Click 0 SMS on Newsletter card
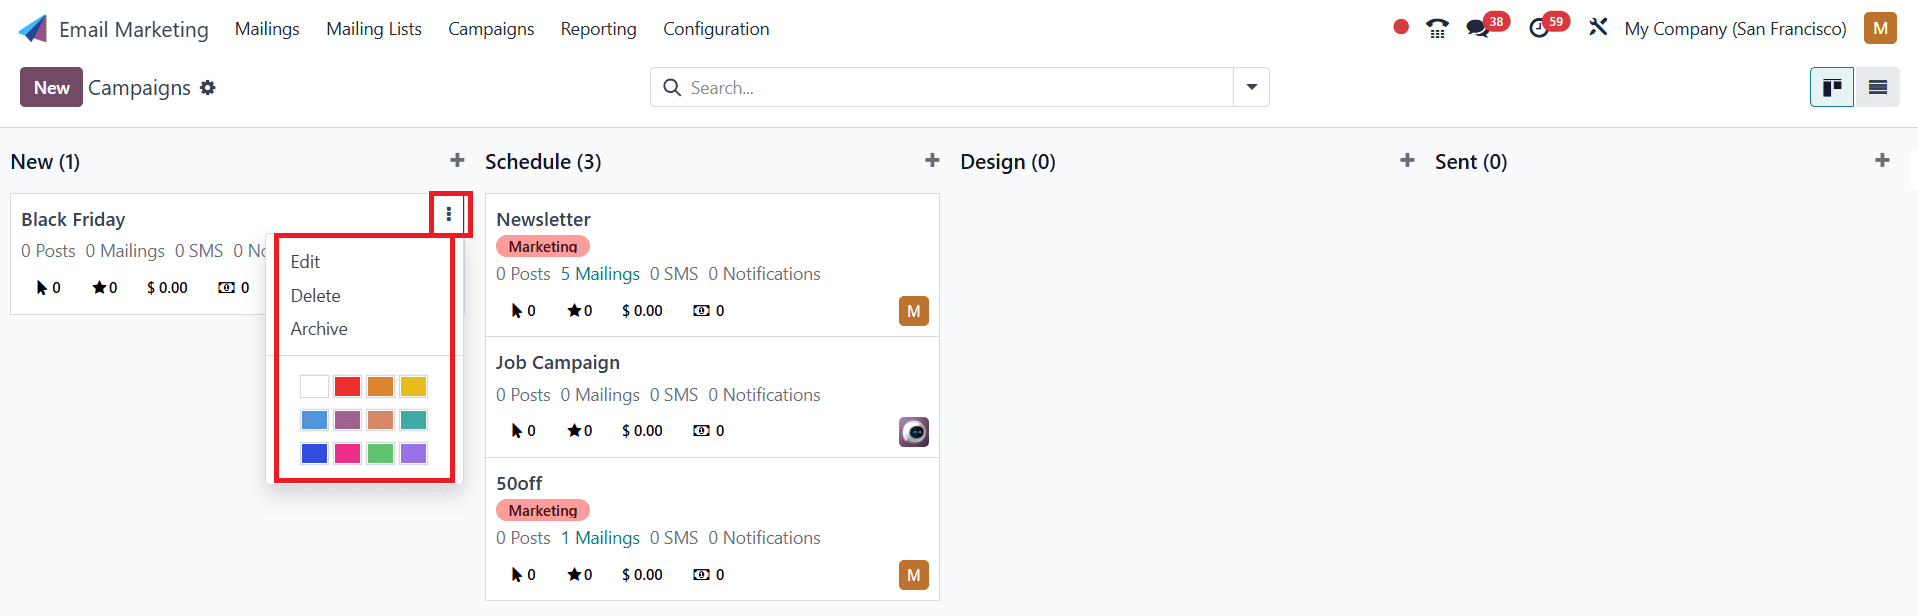Screen dimensions: 1918x616 [x=674, y=274]
